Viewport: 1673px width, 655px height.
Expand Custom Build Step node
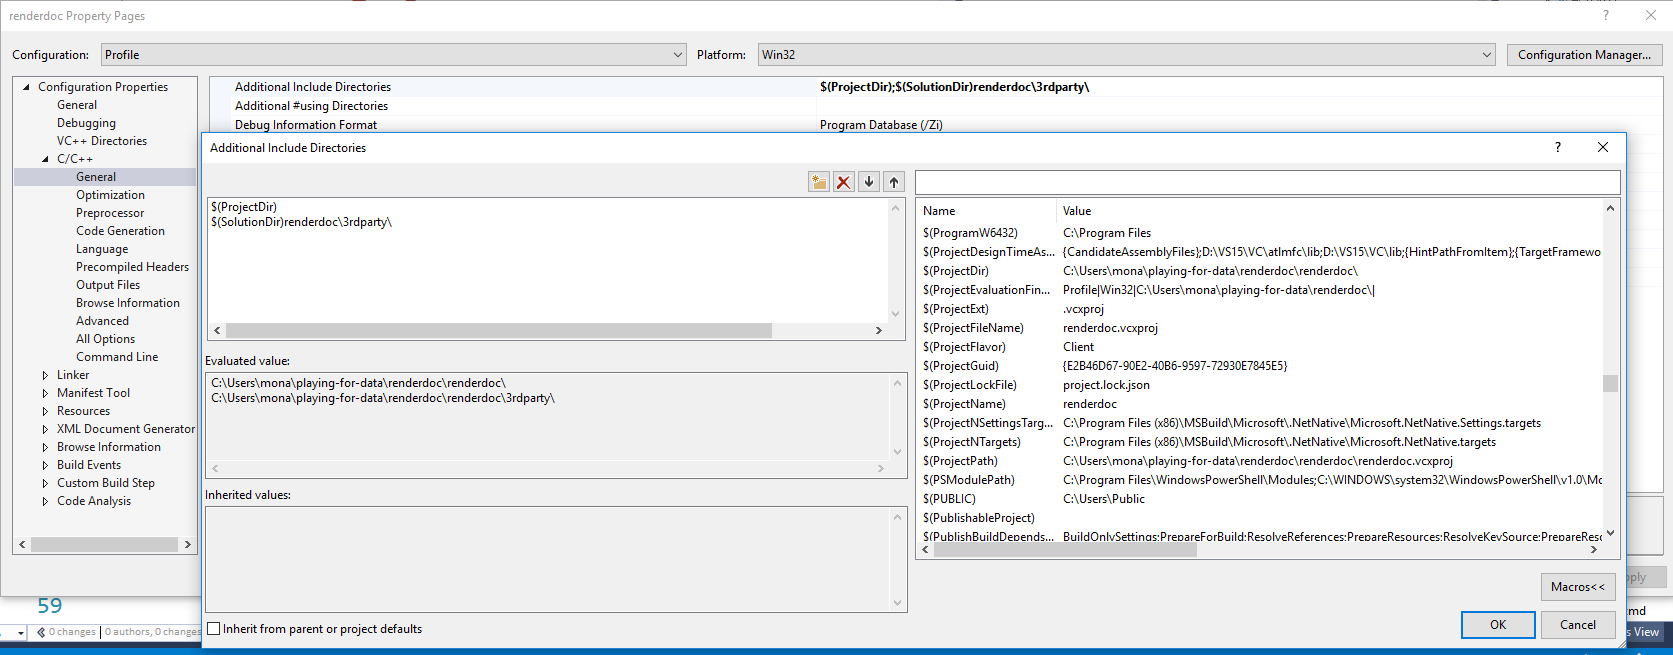tap(45, 483)
